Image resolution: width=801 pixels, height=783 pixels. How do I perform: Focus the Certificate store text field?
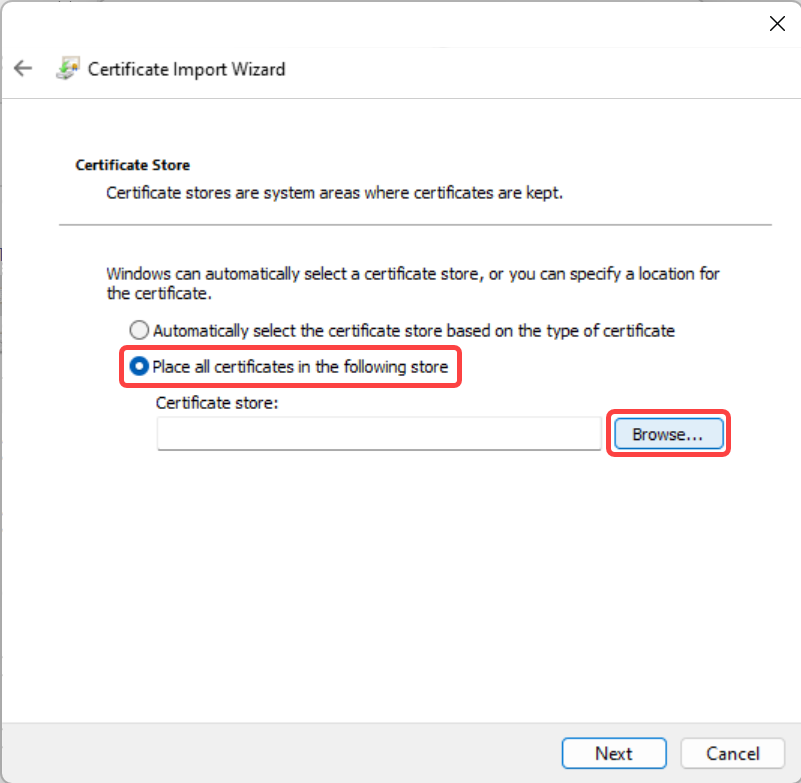[x=379, y=434]
